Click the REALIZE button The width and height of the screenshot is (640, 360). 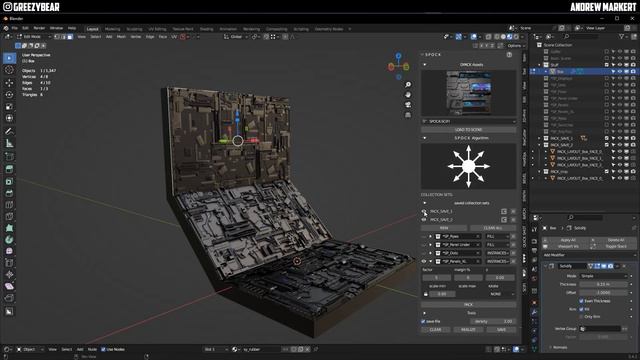point(468,330)
